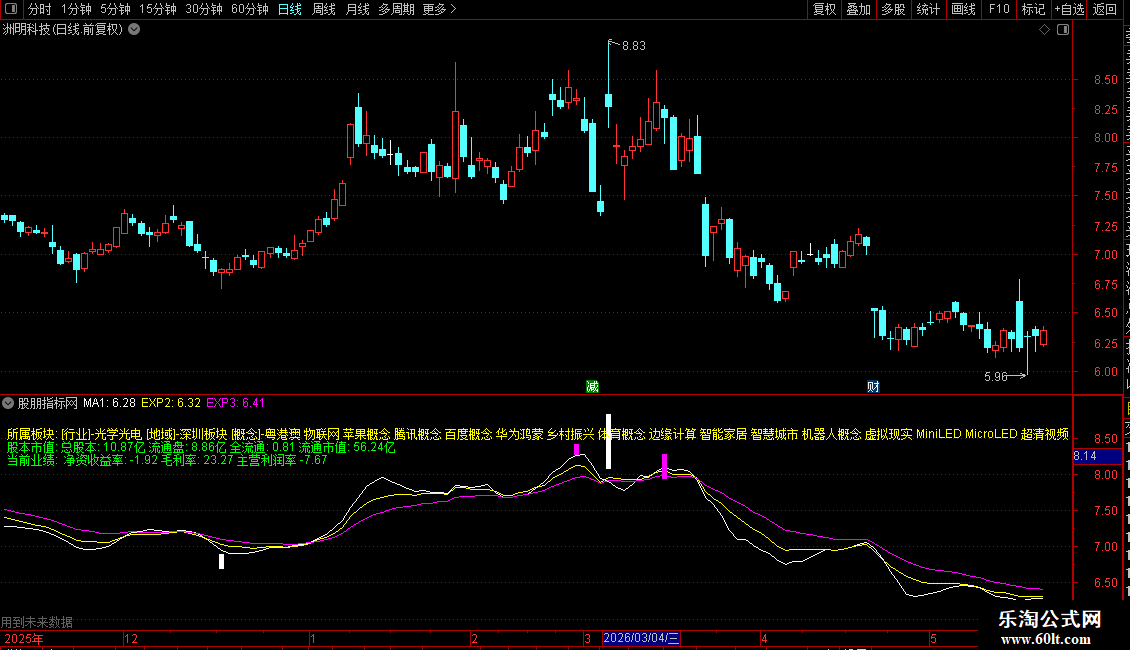Image resolution: width=1130 pixels, height=650 pixels.
Task: Click the 2025年 timeline label
Action: (24, 638)
